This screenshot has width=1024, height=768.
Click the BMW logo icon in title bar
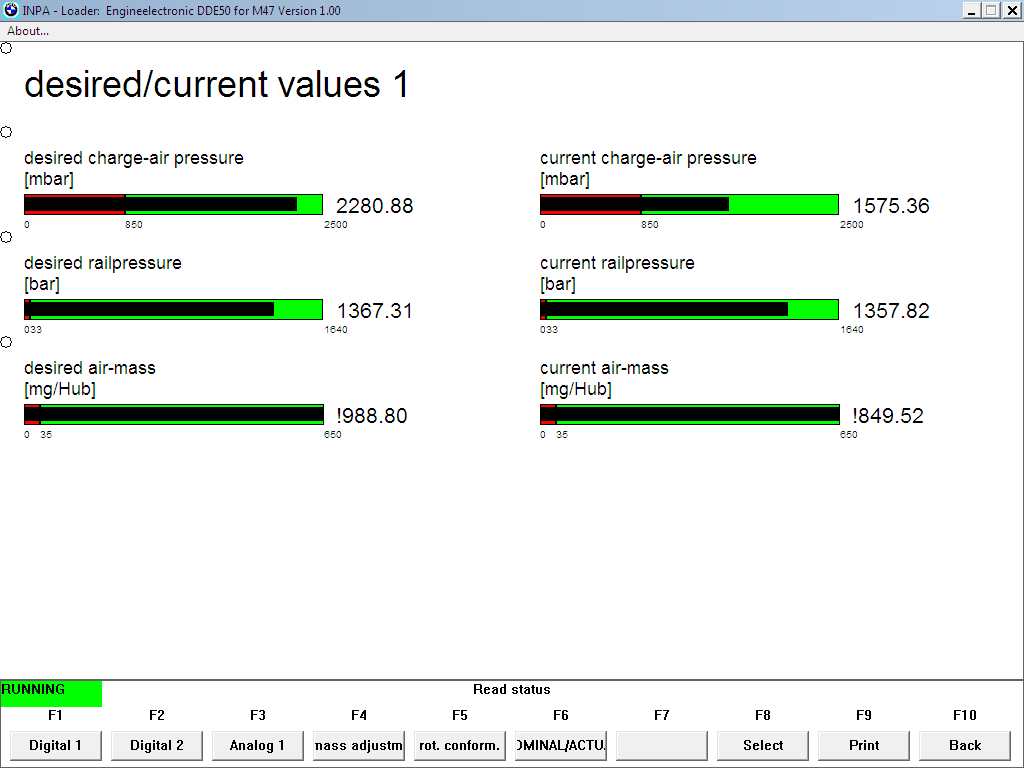coord(11,10)
